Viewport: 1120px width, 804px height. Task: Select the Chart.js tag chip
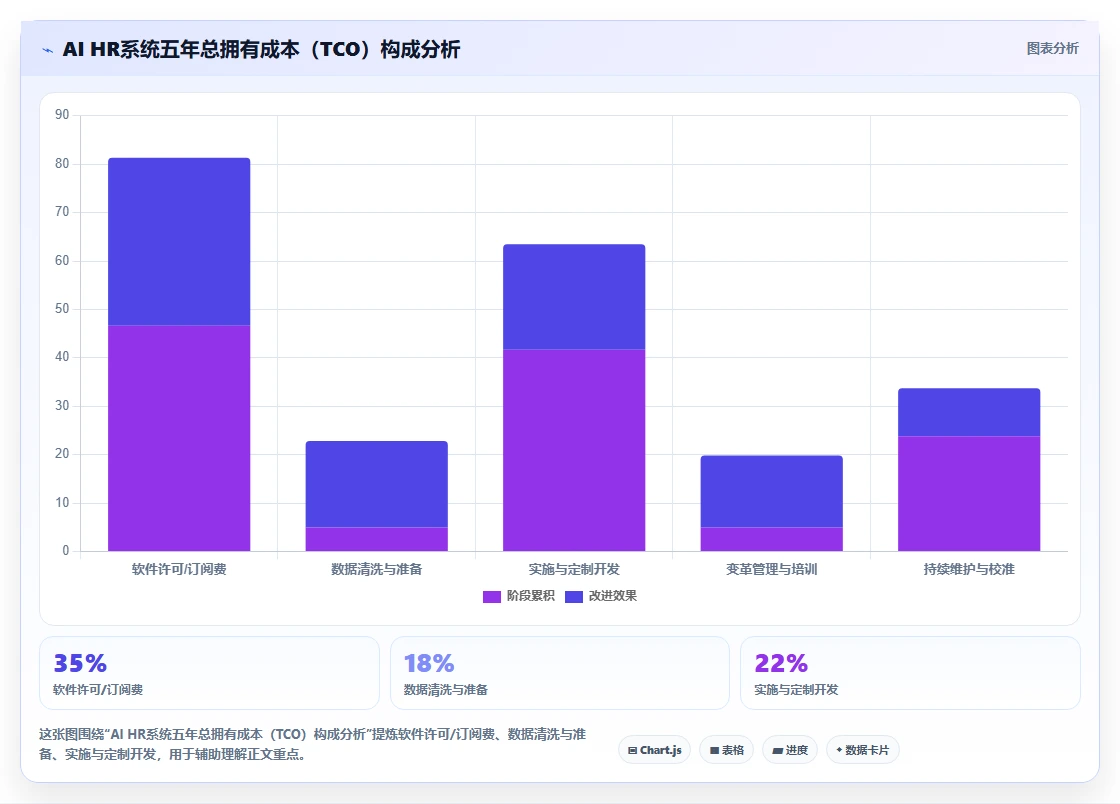(x=654, y=750)
